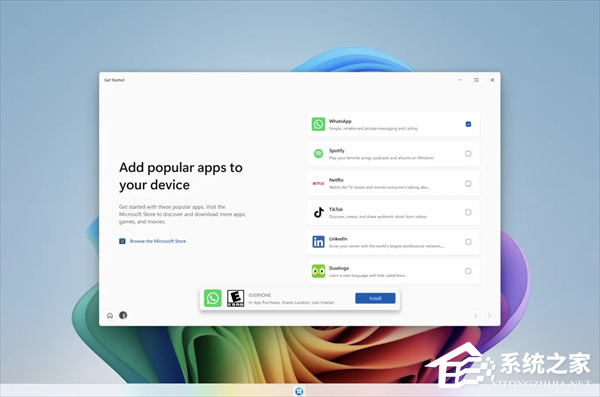The image size is (600, 397).
Task: Close the Get Started window
Action: tap(492, 80)
